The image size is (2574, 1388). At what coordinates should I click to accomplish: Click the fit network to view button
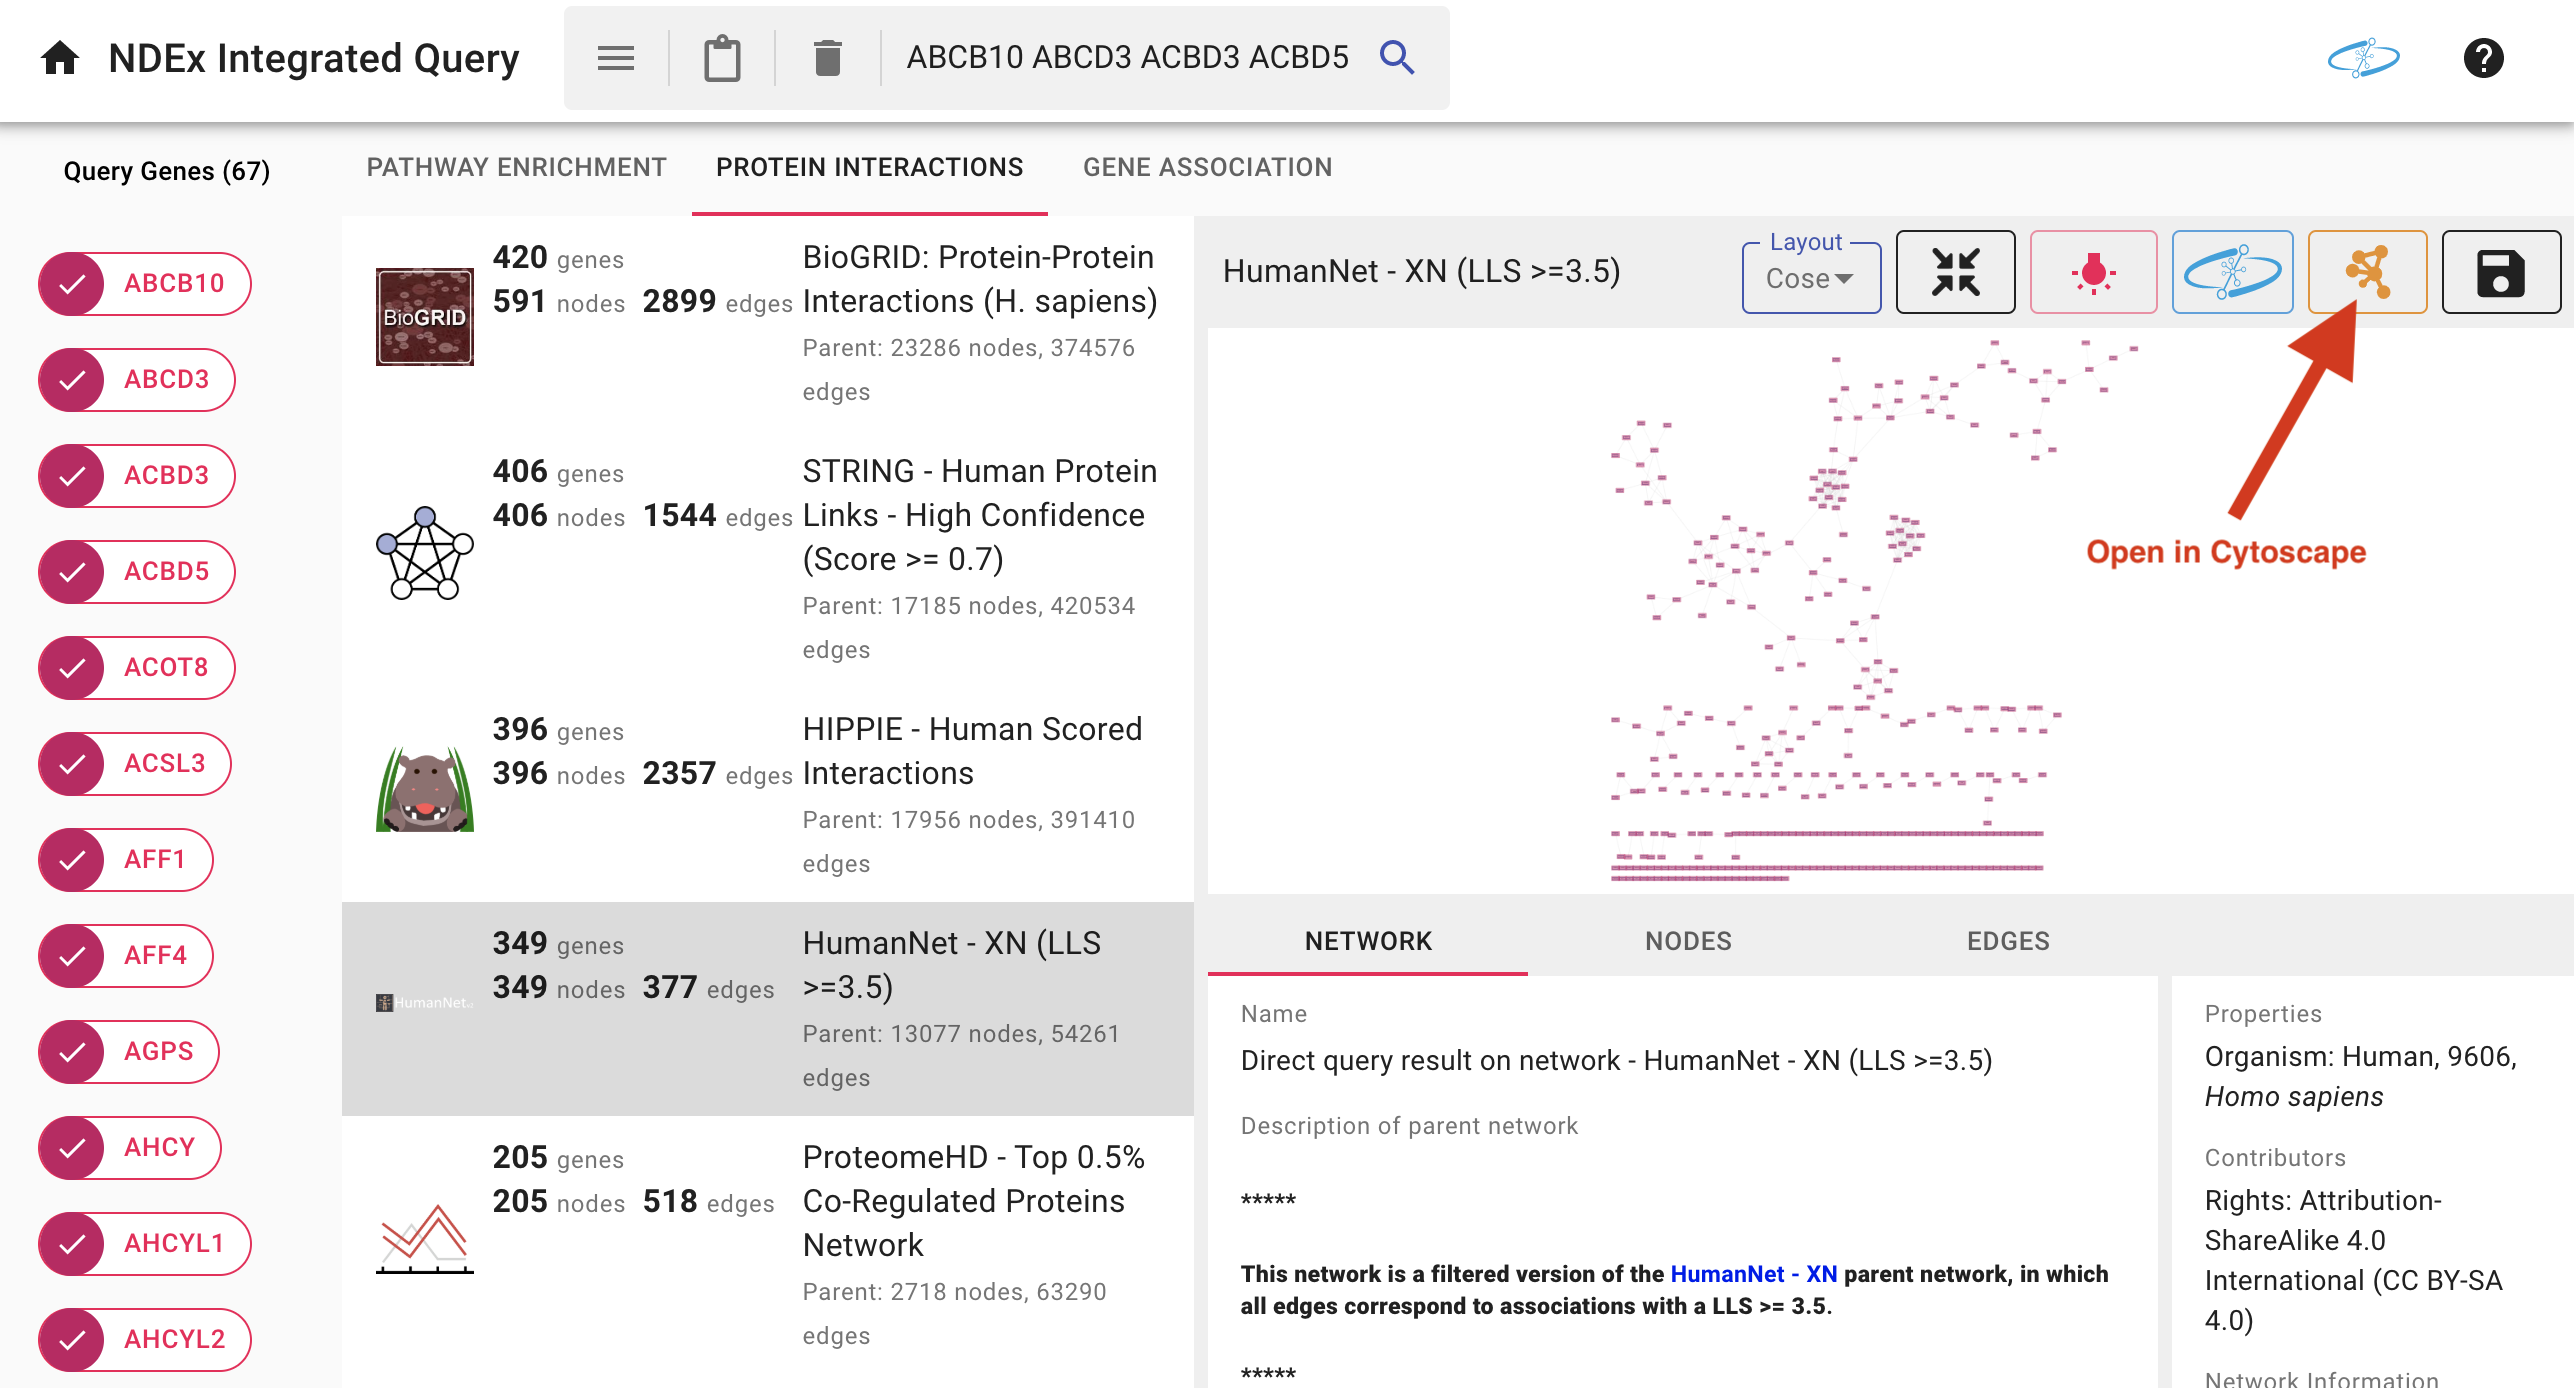click(x=1955, y=272)
